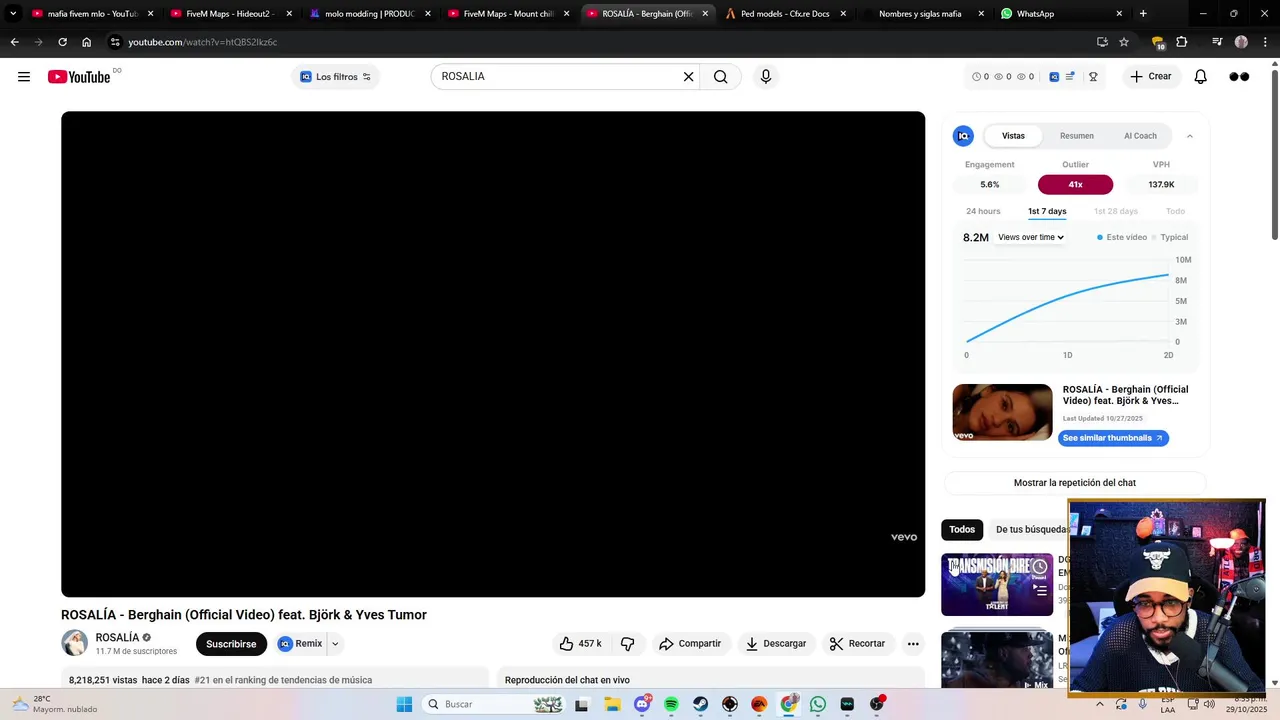Image resolution: width=1280 pixels, height=720 pixels.
Task: Open Chrome three-dot menu
Action: coord(1265,42)
